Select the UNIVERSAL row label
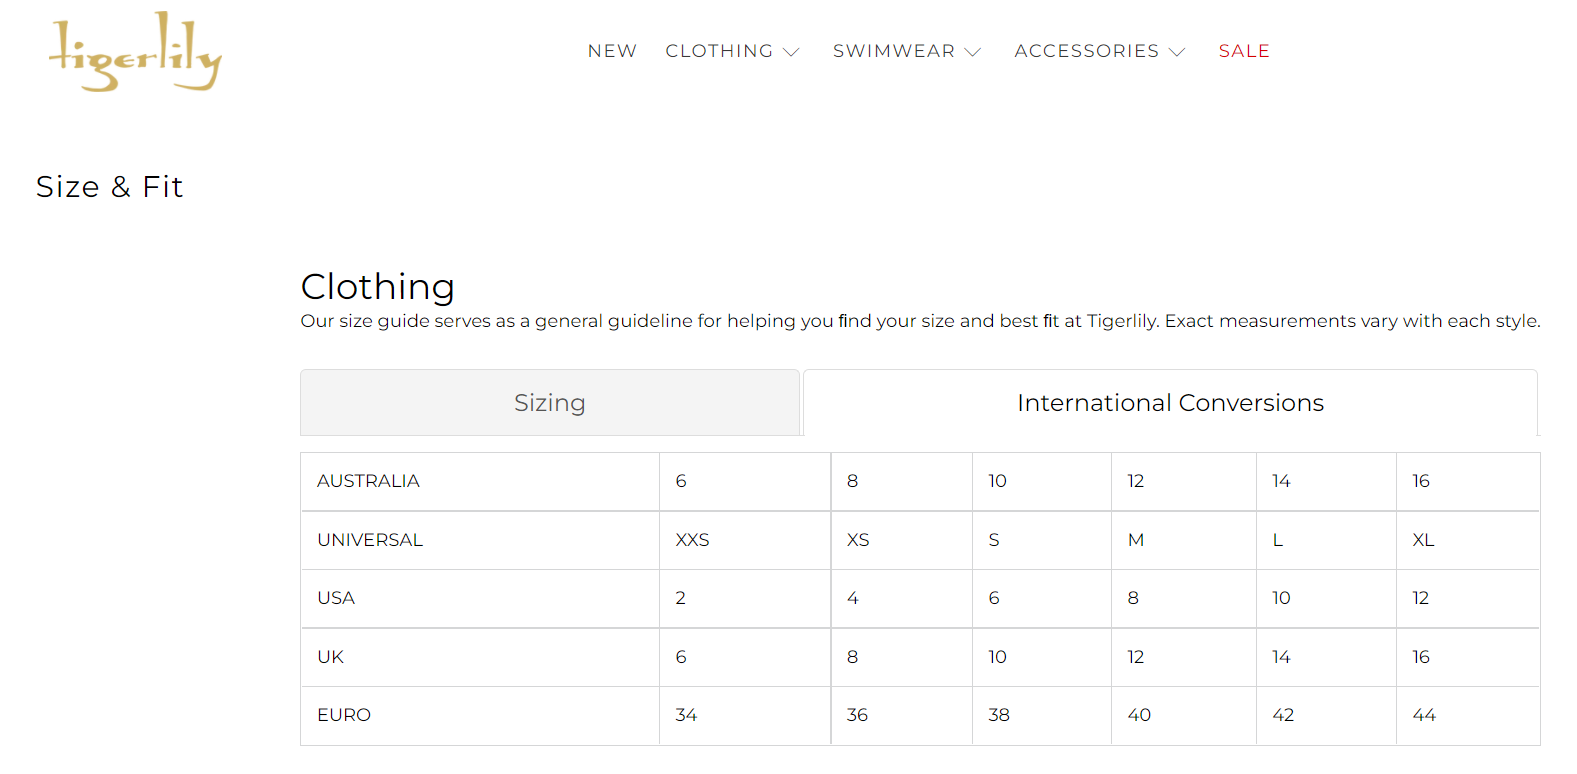Screen dimensions: 1577x774 pyautogui.click(x=370, y=540)
